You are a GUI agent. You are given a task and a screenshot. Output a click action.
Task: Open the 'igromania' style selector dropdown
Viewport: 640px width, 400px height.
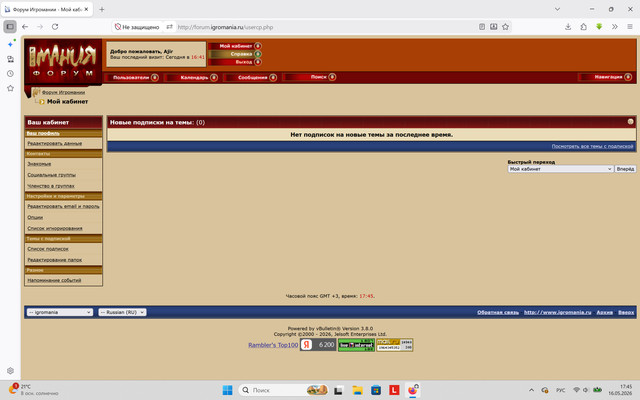(x=60, y=312)
